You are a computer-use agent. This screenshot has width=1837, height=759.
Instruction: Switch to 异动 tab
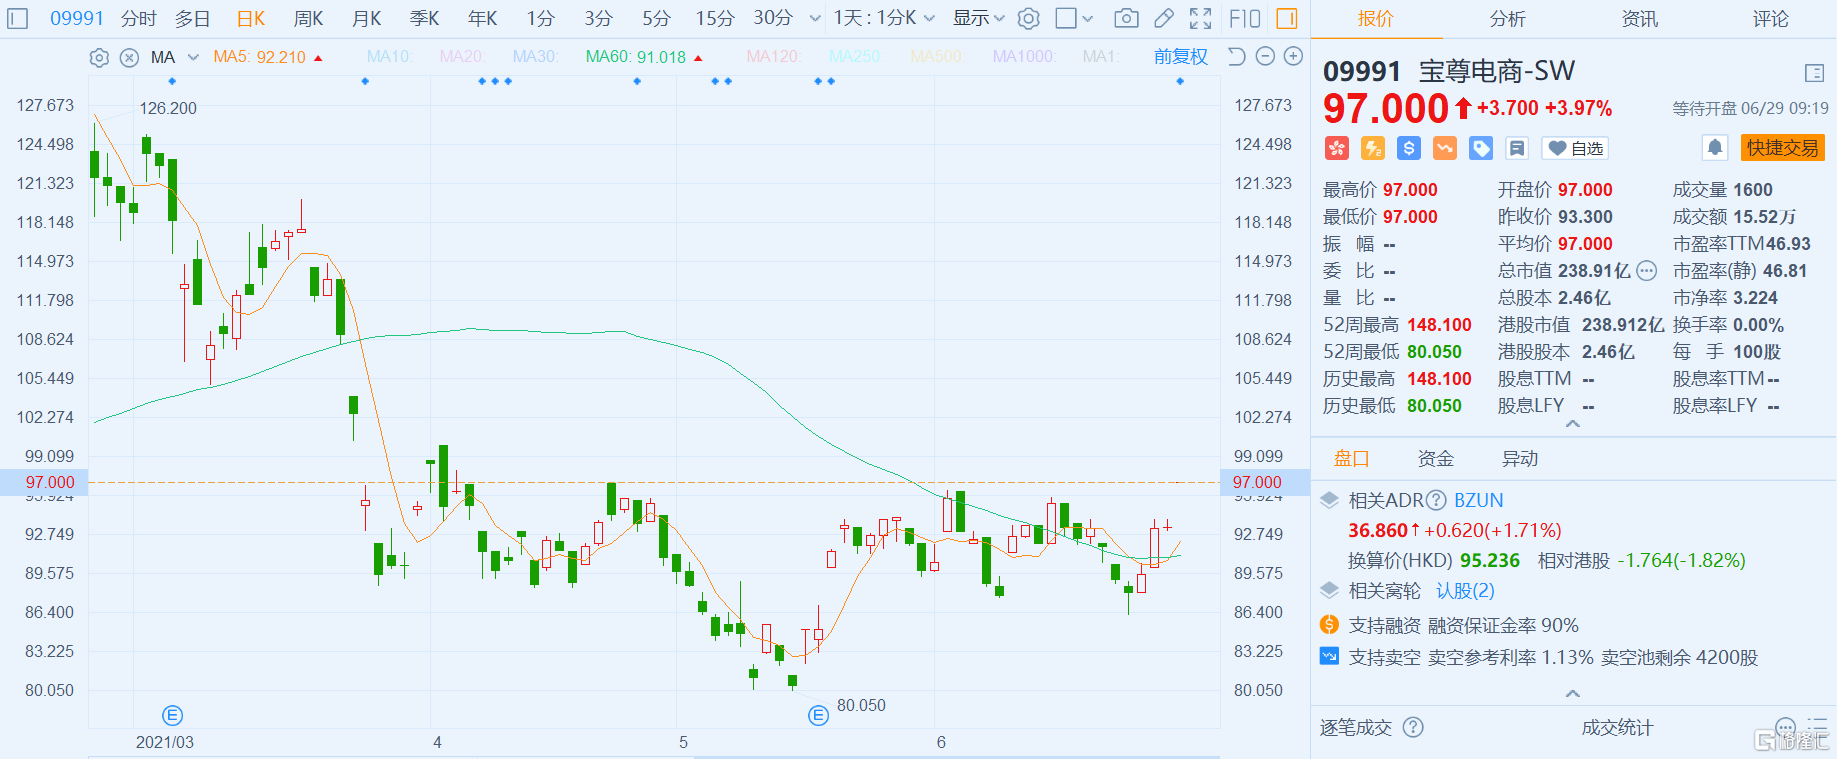pyautogui.click(x=1520, y=458)
